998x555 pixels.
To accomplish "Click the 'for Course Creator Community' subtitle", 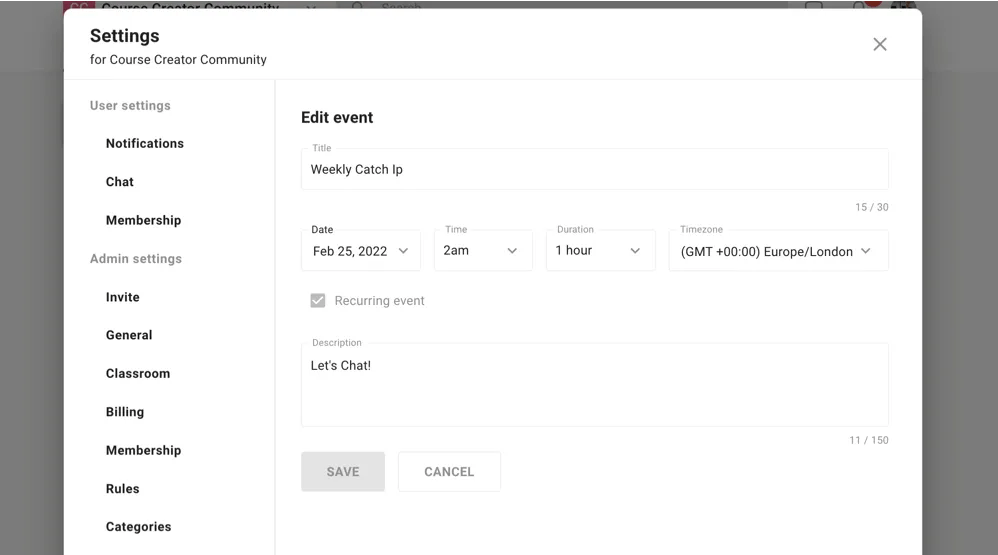I will [178, 59].
